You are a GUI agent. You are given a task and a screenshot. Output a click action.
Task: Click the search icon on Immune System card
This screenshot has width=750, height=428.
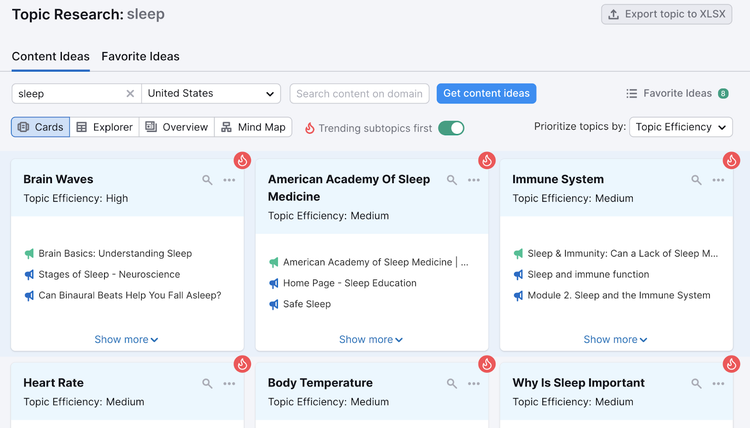696,180
